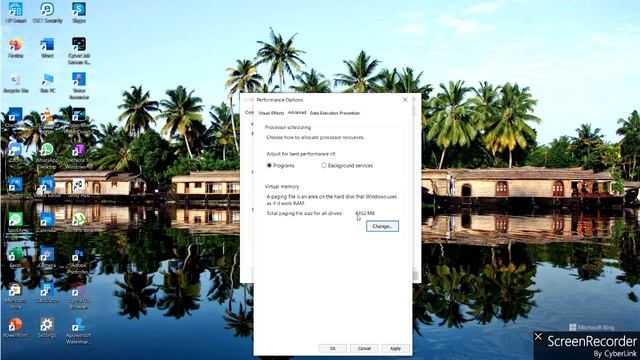The height and width of the screenshot is (360, 640).
Task: Select the Camera desktop icon
Action: [x=47, y=258]
